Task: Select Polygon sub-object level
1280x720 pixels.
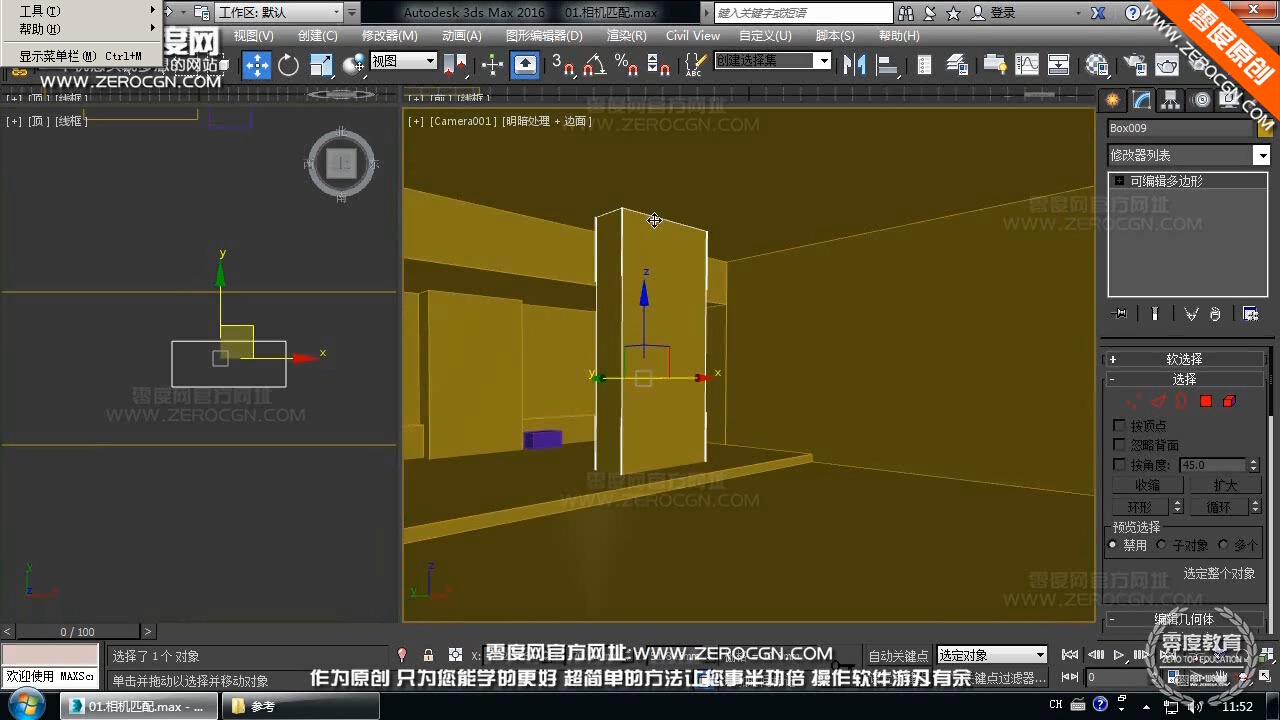Action: [1206, 401]
